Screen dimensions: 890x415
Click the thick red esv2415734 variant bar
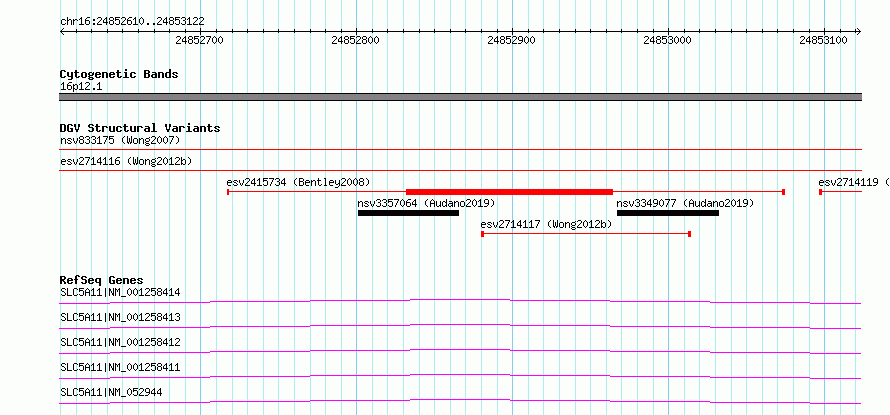(x=509, y=192)
